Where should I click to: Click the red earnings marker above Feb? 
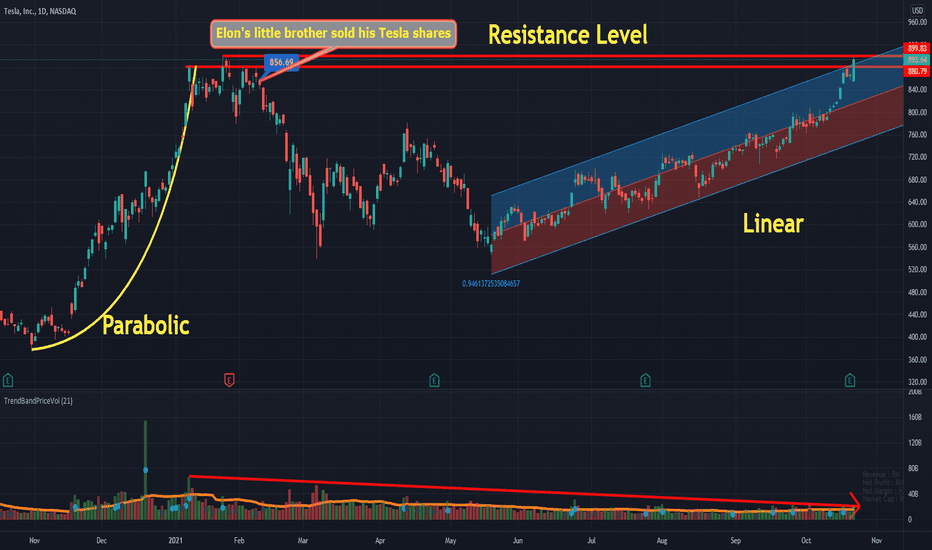point(229,379)
